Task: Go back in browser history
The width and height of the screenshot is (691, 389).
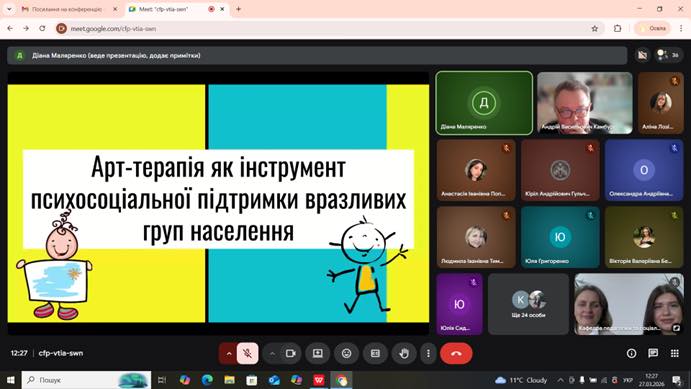Action: [x=10, y=28]
